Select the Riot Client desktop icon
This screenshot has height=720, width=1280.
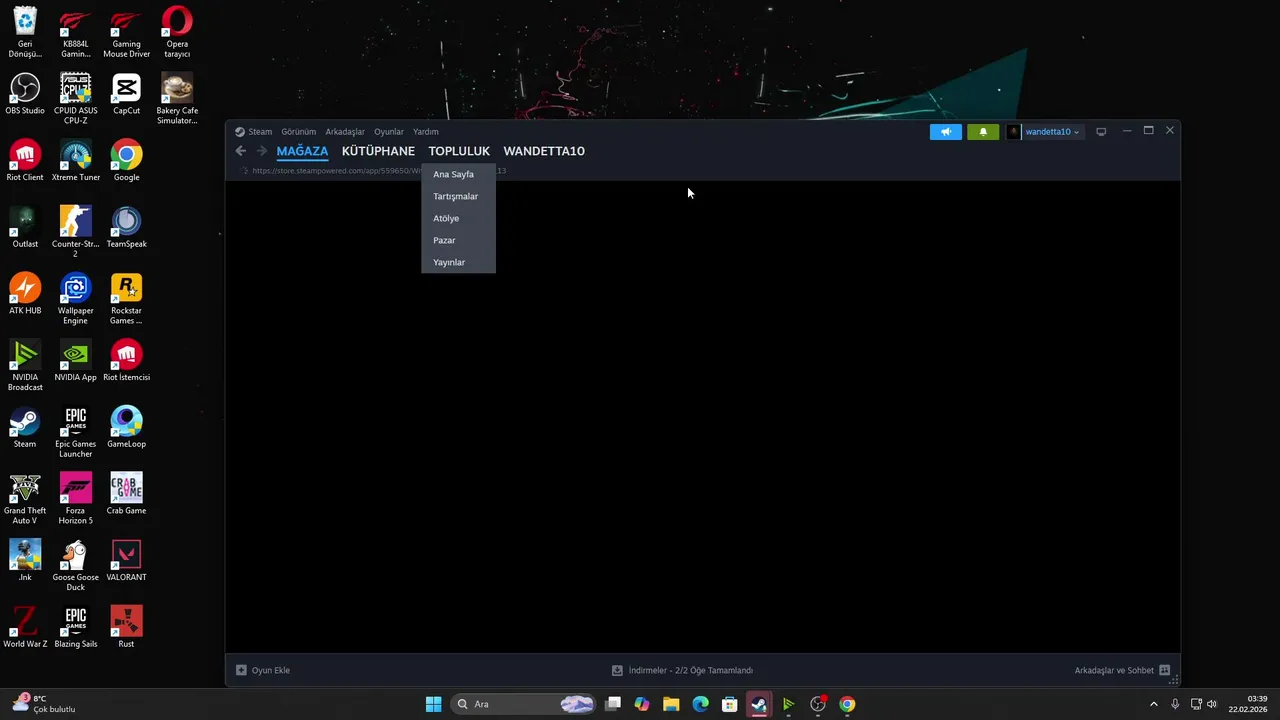pos(25,161)
